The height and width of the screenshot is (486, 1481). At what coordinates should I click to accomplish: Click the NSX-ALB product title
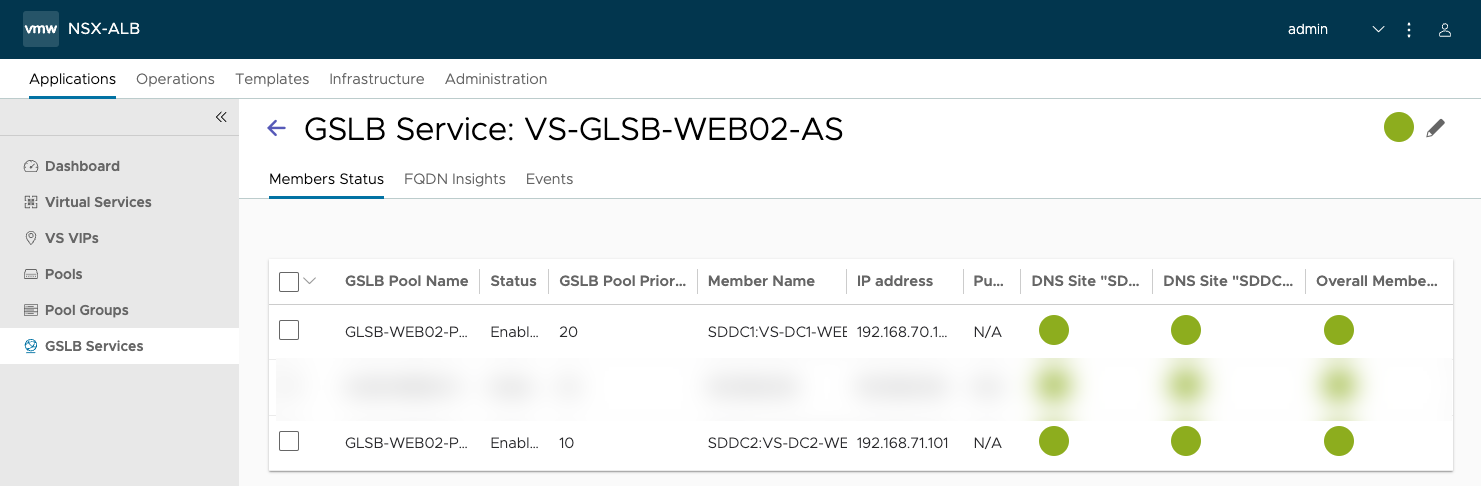pos(104,29)
